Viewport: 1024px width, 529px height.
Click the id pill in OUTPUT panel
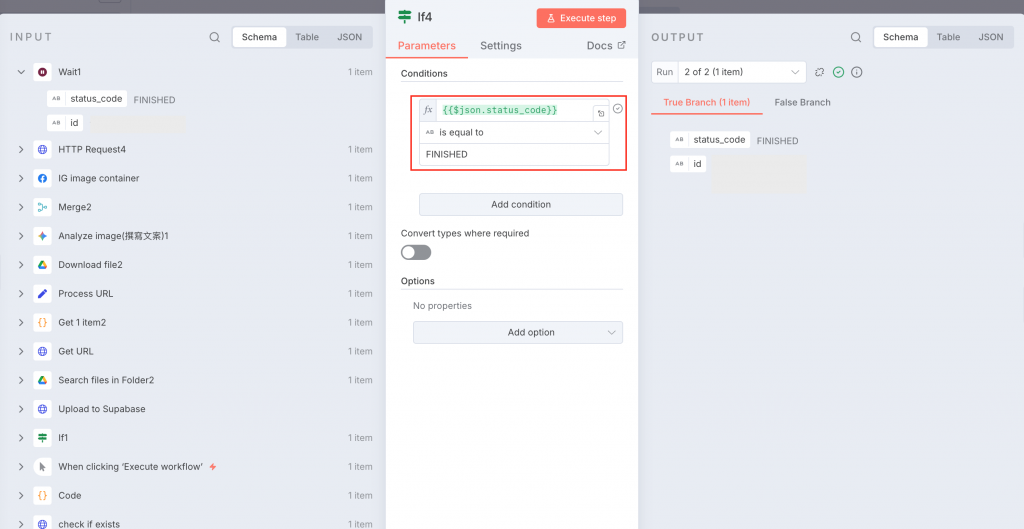(688, 164)
